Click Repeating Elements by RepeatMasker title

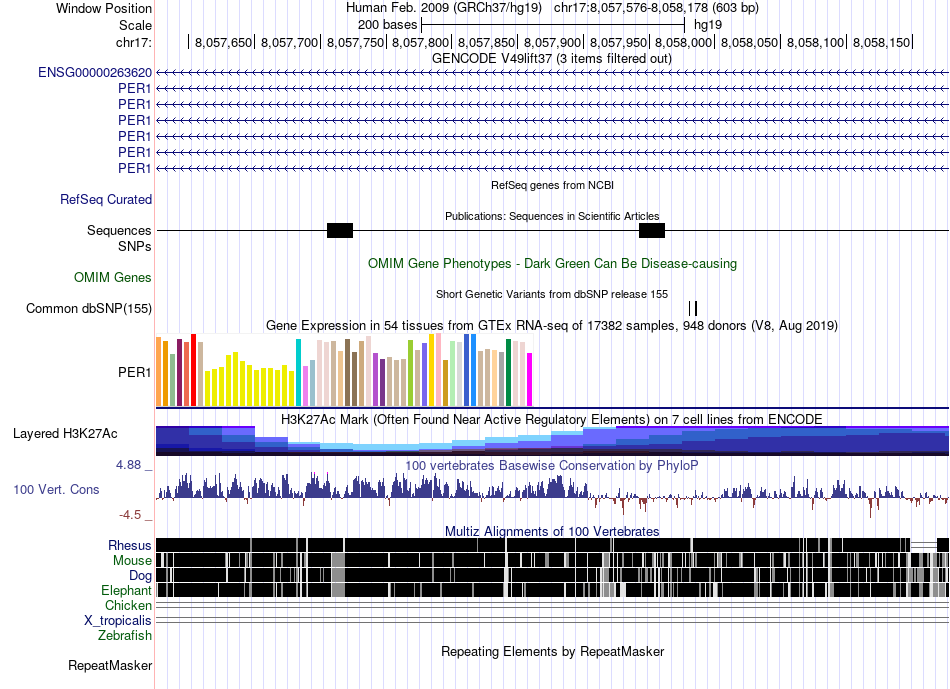[553, 651]
